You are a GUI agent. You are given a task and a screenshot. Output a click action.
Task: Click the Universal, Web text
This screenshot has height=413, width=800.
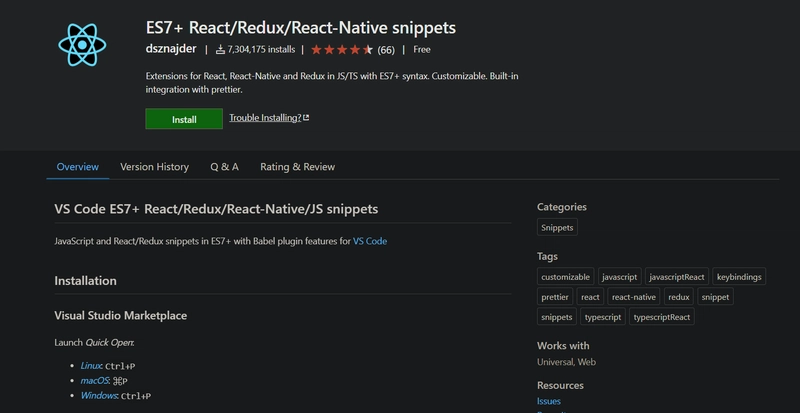click(x=566, y=362)
